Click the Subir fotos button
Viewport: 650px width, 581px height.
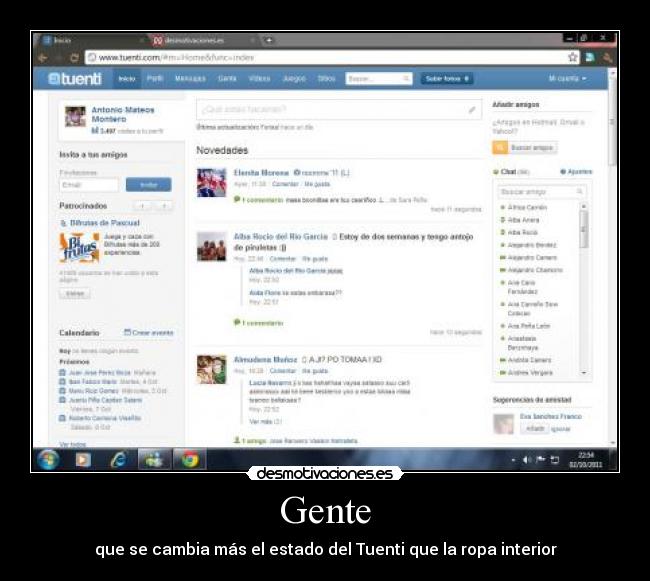[x=447, y=78]
